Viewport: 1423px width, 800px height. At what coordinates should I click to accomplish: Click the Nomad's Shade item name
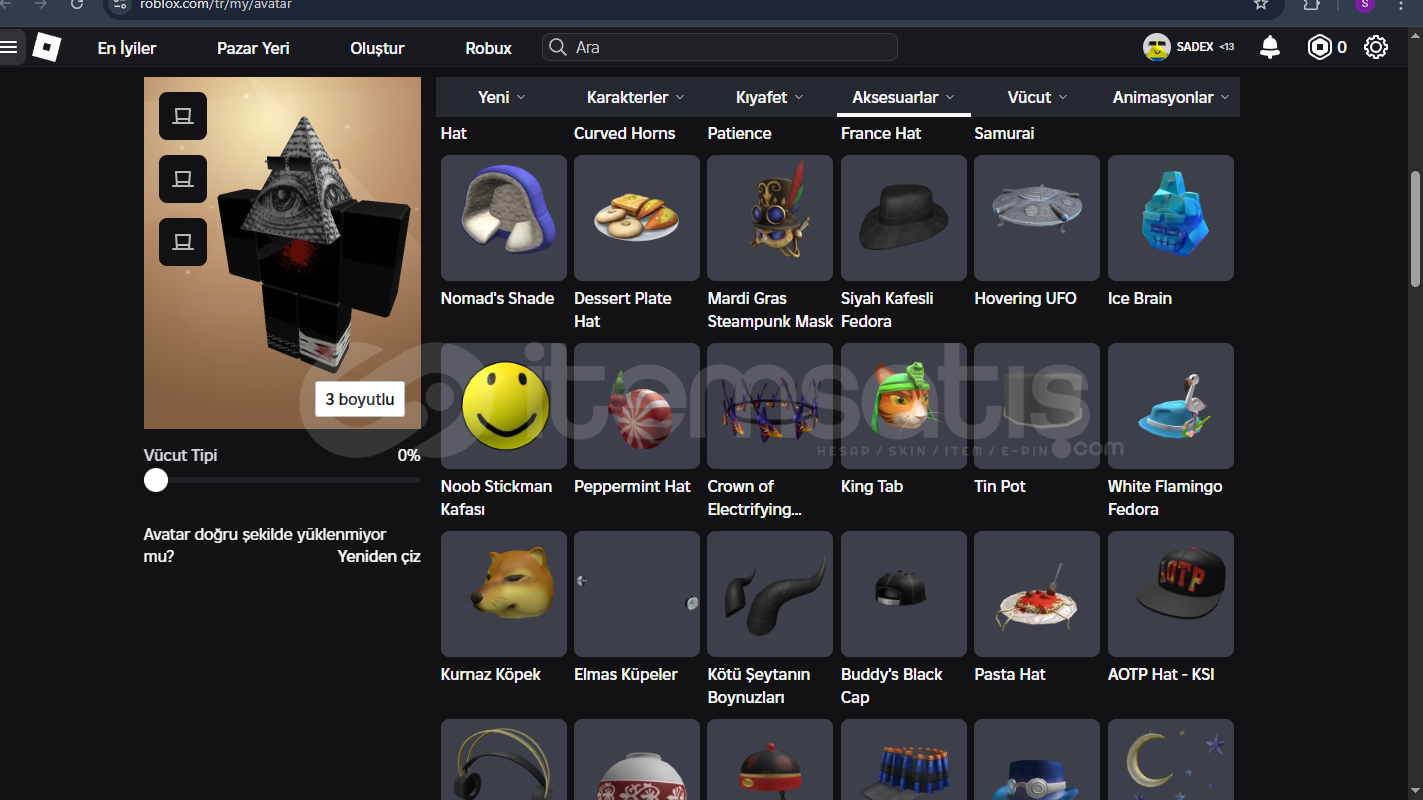coord(497,298)
